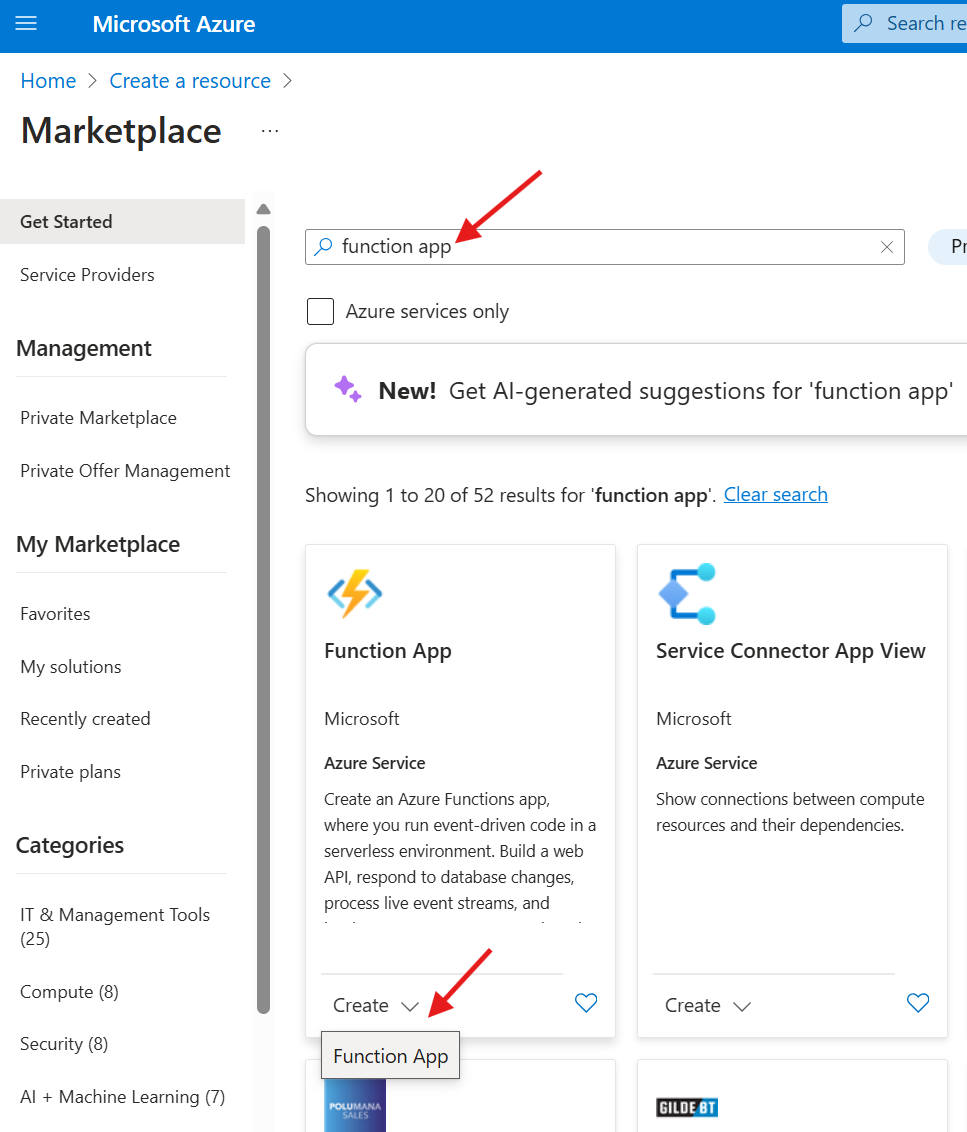Switch to the Get Started section
The image size is (967, 1132).
(67, 221)
